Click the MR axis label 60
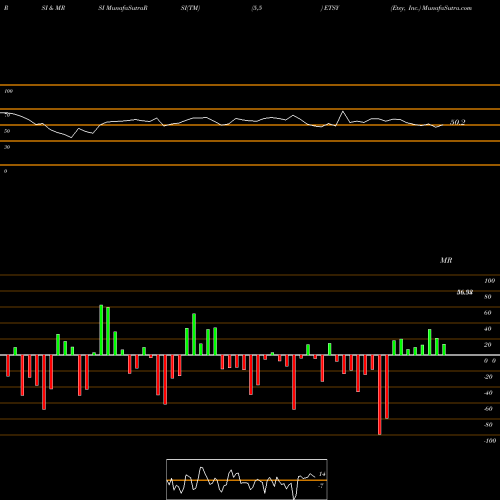 point(488,313)
